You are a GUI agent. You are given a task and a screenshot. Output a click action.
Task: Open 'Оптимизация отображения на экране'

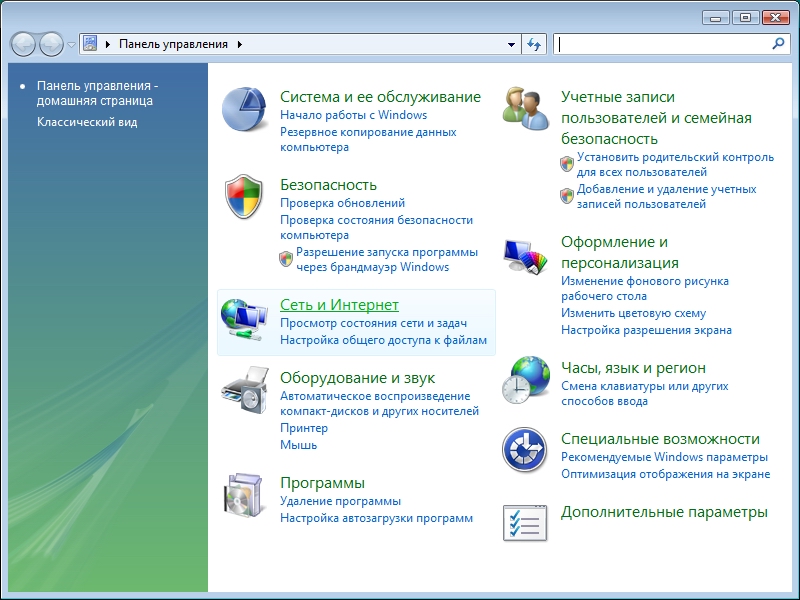pos(666,474)
